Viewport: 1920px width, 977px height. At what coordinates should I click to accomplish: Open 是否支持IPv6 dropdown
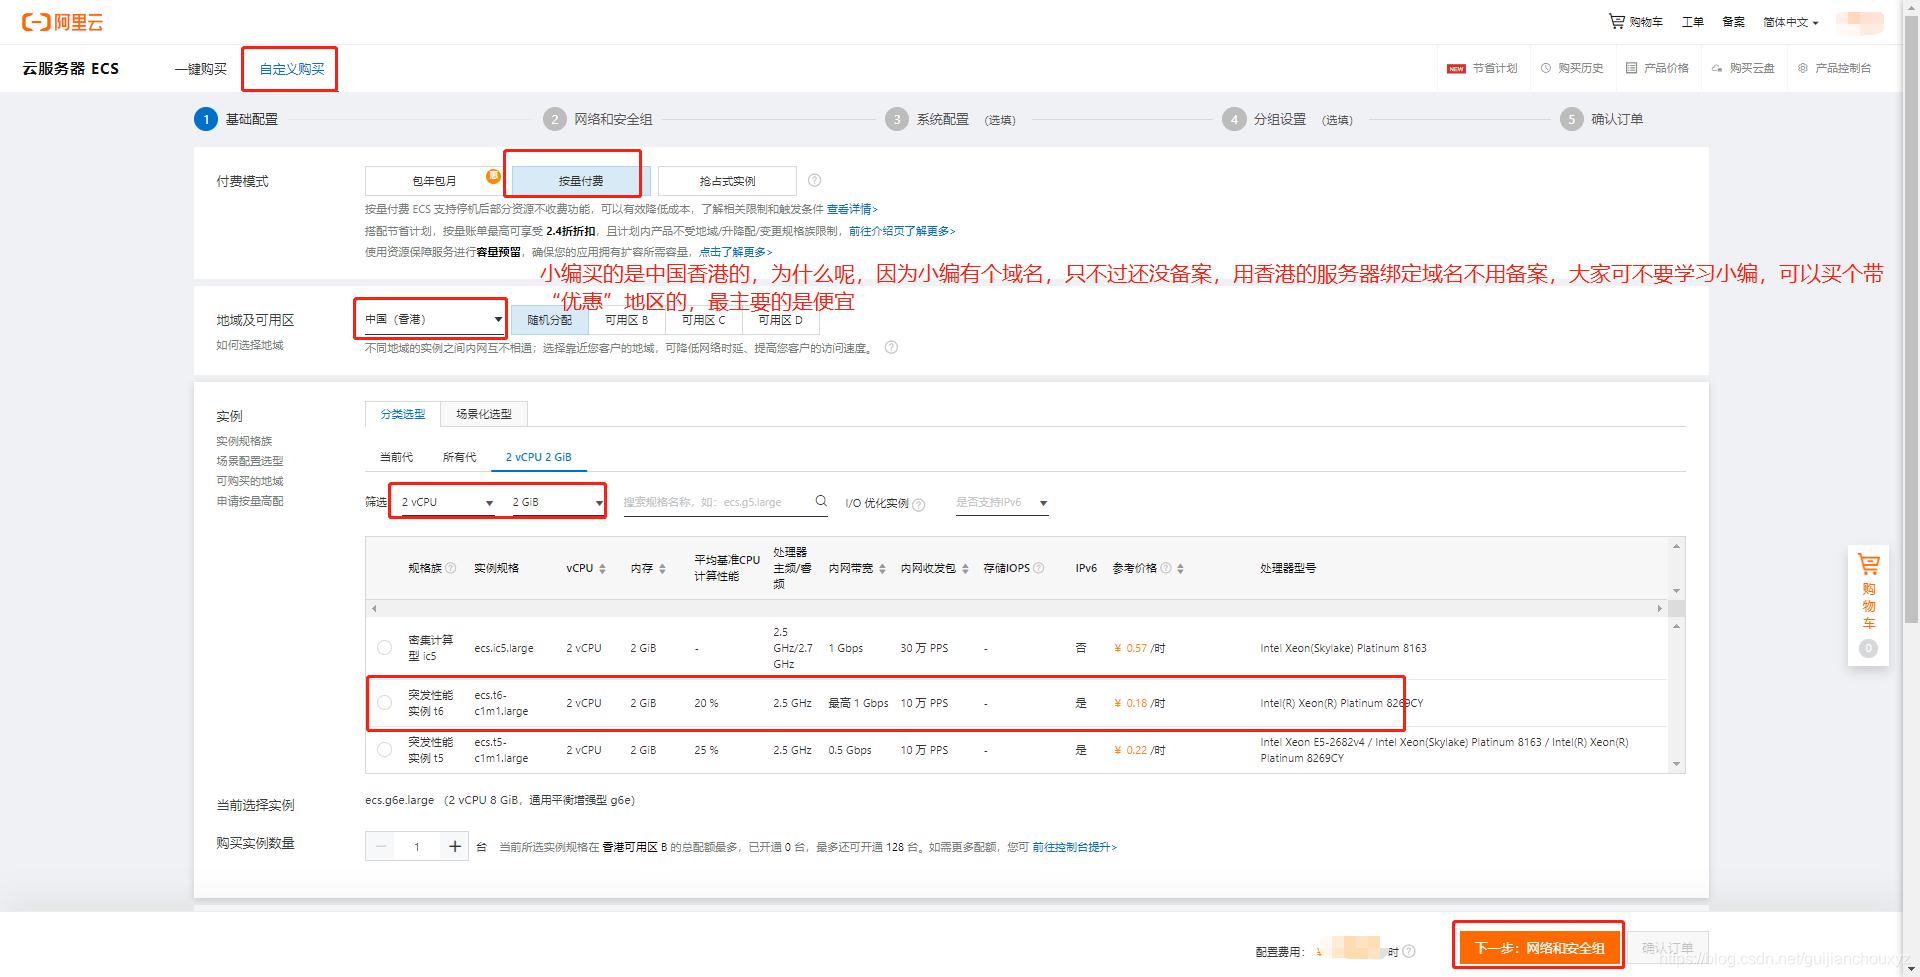click(1002, 503)
